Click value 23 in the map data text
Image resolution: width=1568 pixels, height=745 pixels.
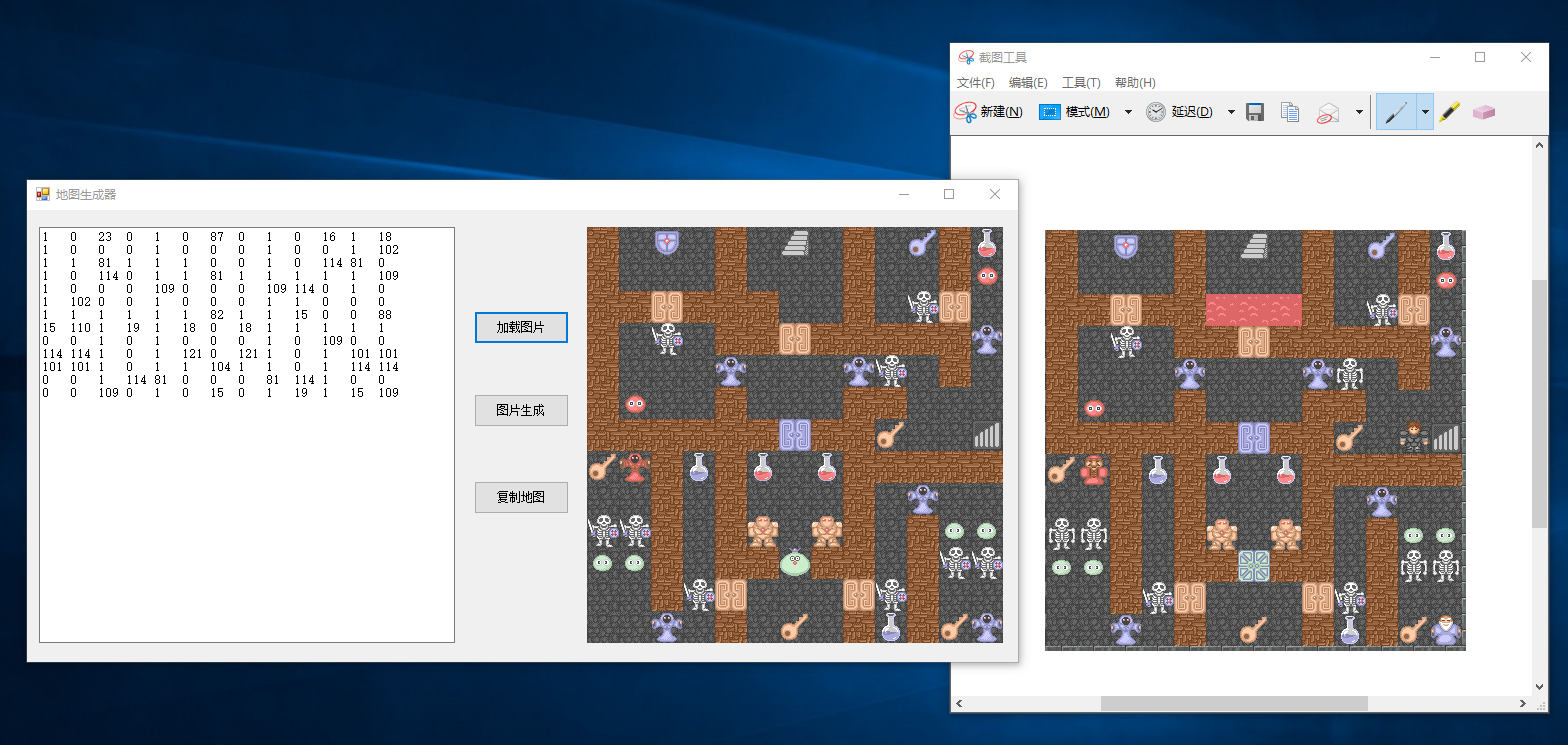[x=104, y=237]
